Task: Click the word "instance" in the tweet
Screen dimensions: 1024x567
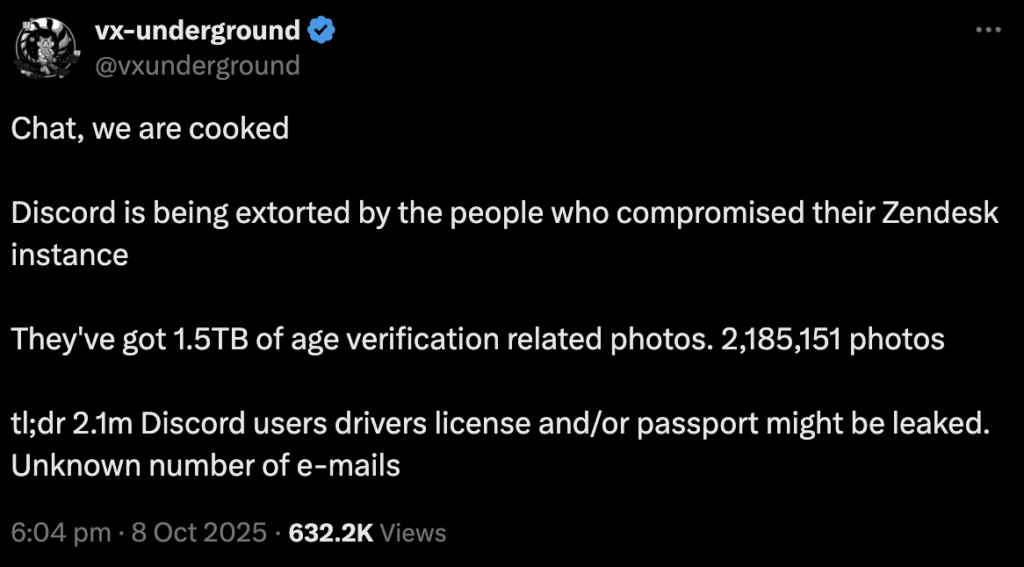Action: [x=70, y=254]
